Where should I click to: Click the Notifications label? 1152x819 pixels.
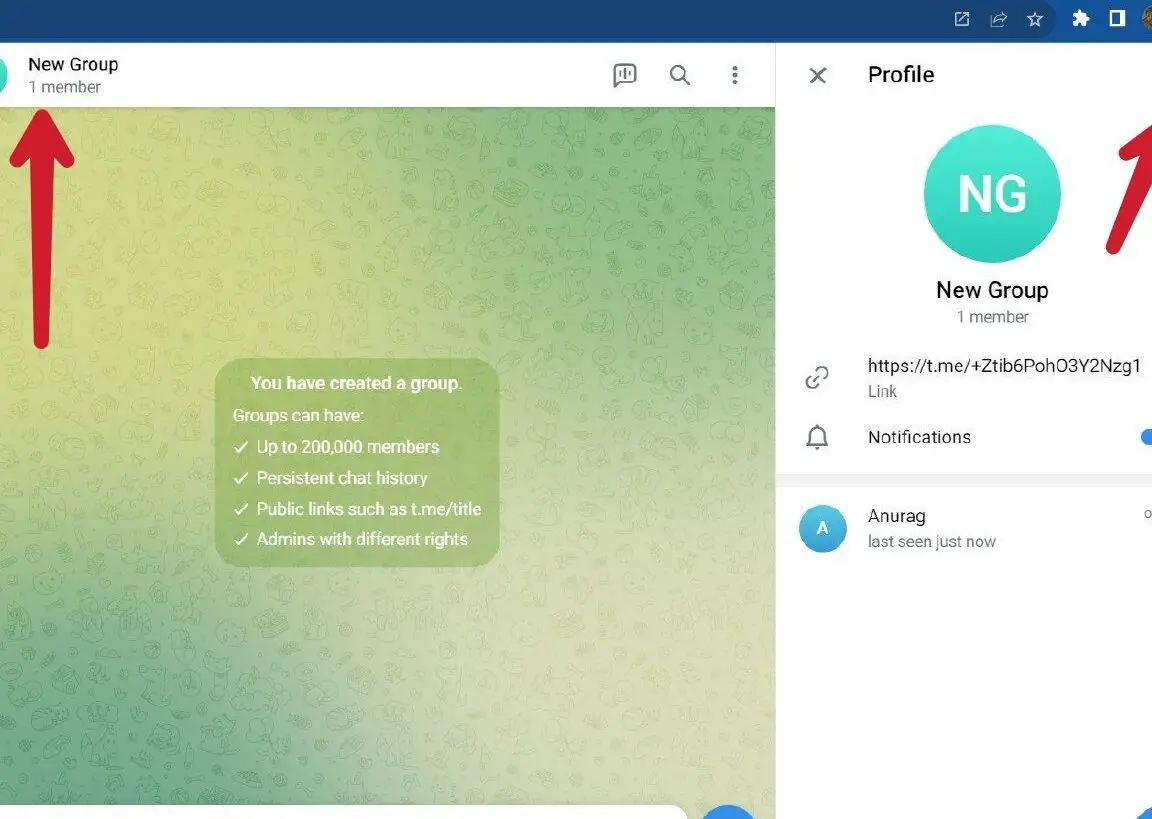[919, 437]
